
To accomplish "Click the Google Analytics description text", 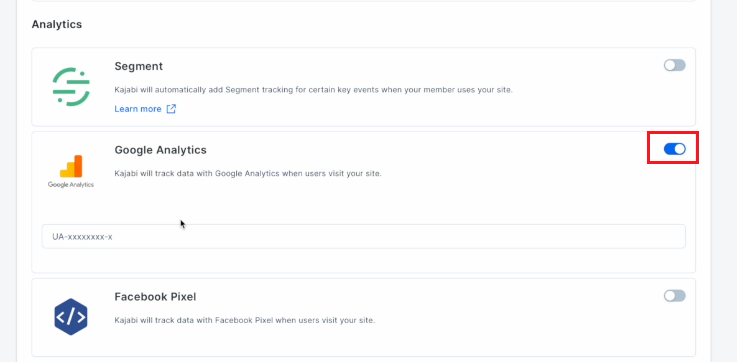I will pos(248,173).
